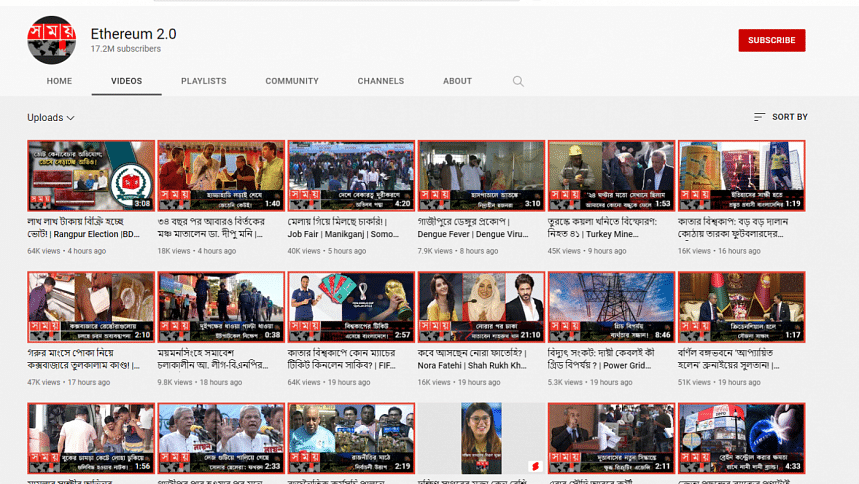Go to the CHANNELS tab
This screenshot has height=484, width=859.
[381, 81]
